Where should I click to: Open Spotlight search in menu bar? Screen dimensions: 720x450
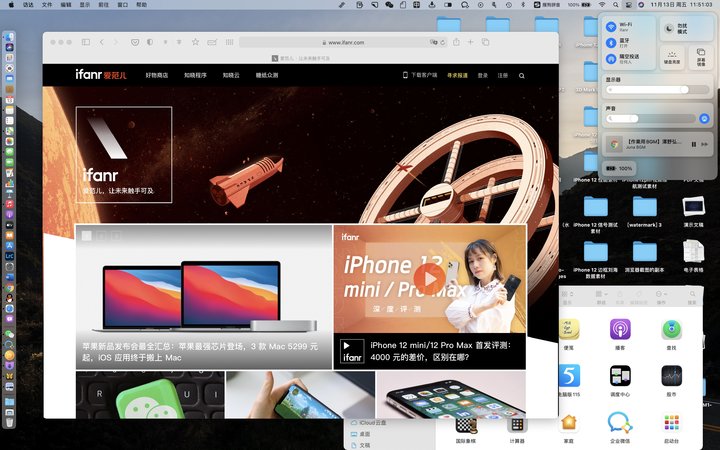pos(615,5)
